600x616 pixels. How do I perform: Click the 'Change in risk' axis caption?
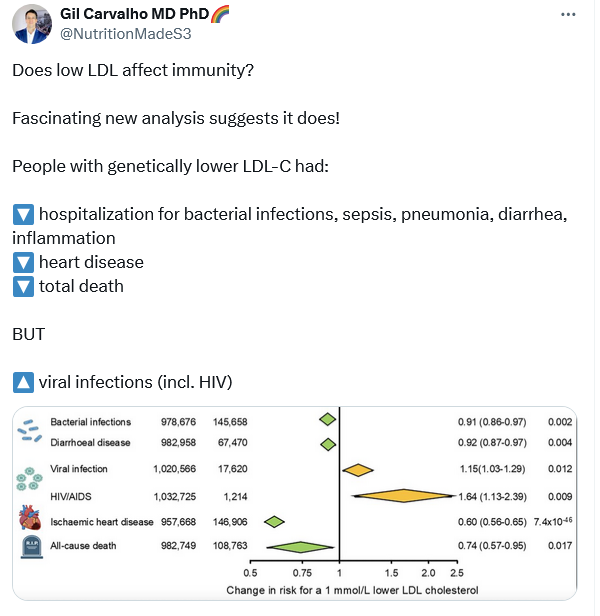click(x=352, y=590)
